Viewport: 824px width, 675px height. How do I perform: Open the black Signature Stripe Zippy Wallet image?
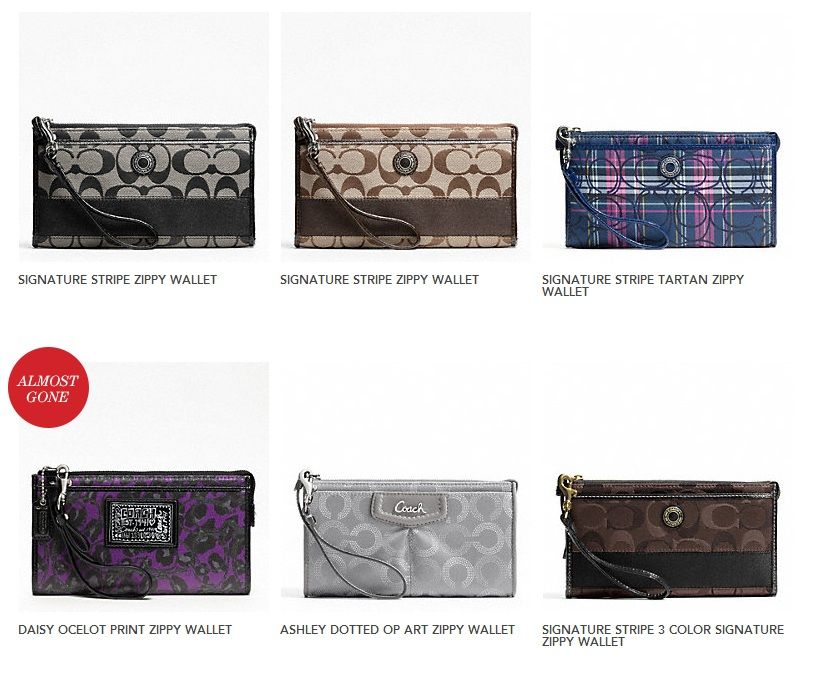point(143,137)
